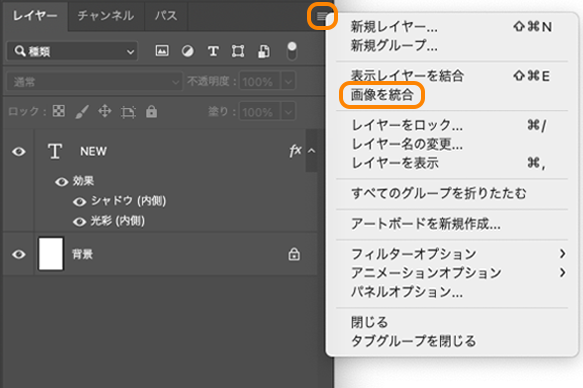Click the 光彩 (内側) effect label
Screen dimensions: 583x388
(x=117, y=221)
